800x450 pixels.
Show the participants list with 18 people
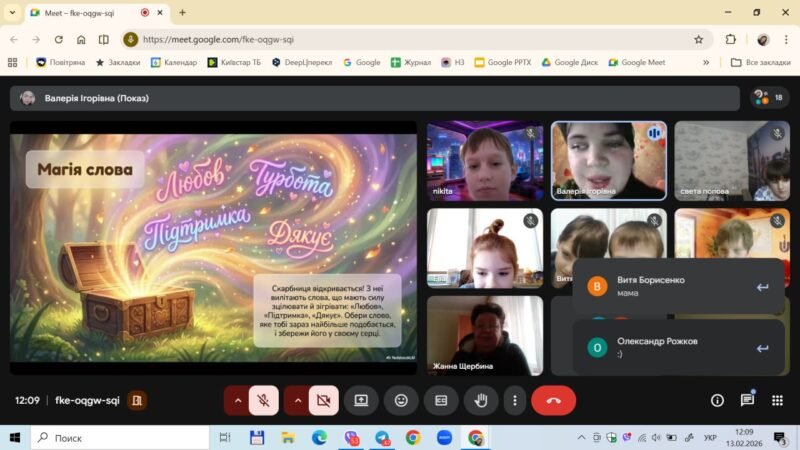point(769,98)
